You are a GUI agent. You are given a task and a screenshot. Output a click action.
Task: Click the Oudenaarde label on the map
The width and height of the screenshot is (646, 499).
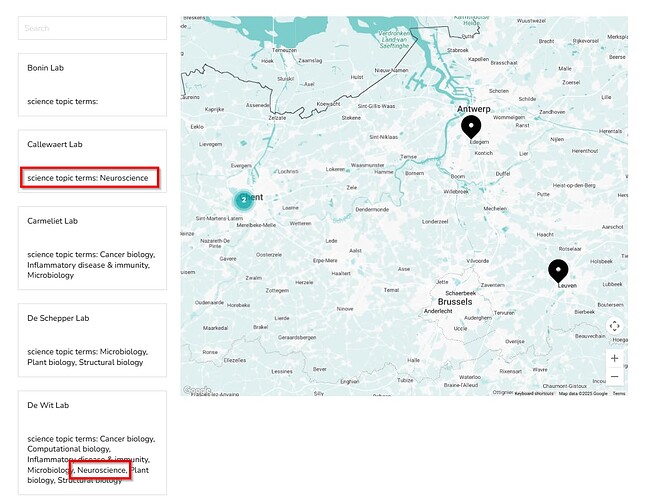point(209,302)
